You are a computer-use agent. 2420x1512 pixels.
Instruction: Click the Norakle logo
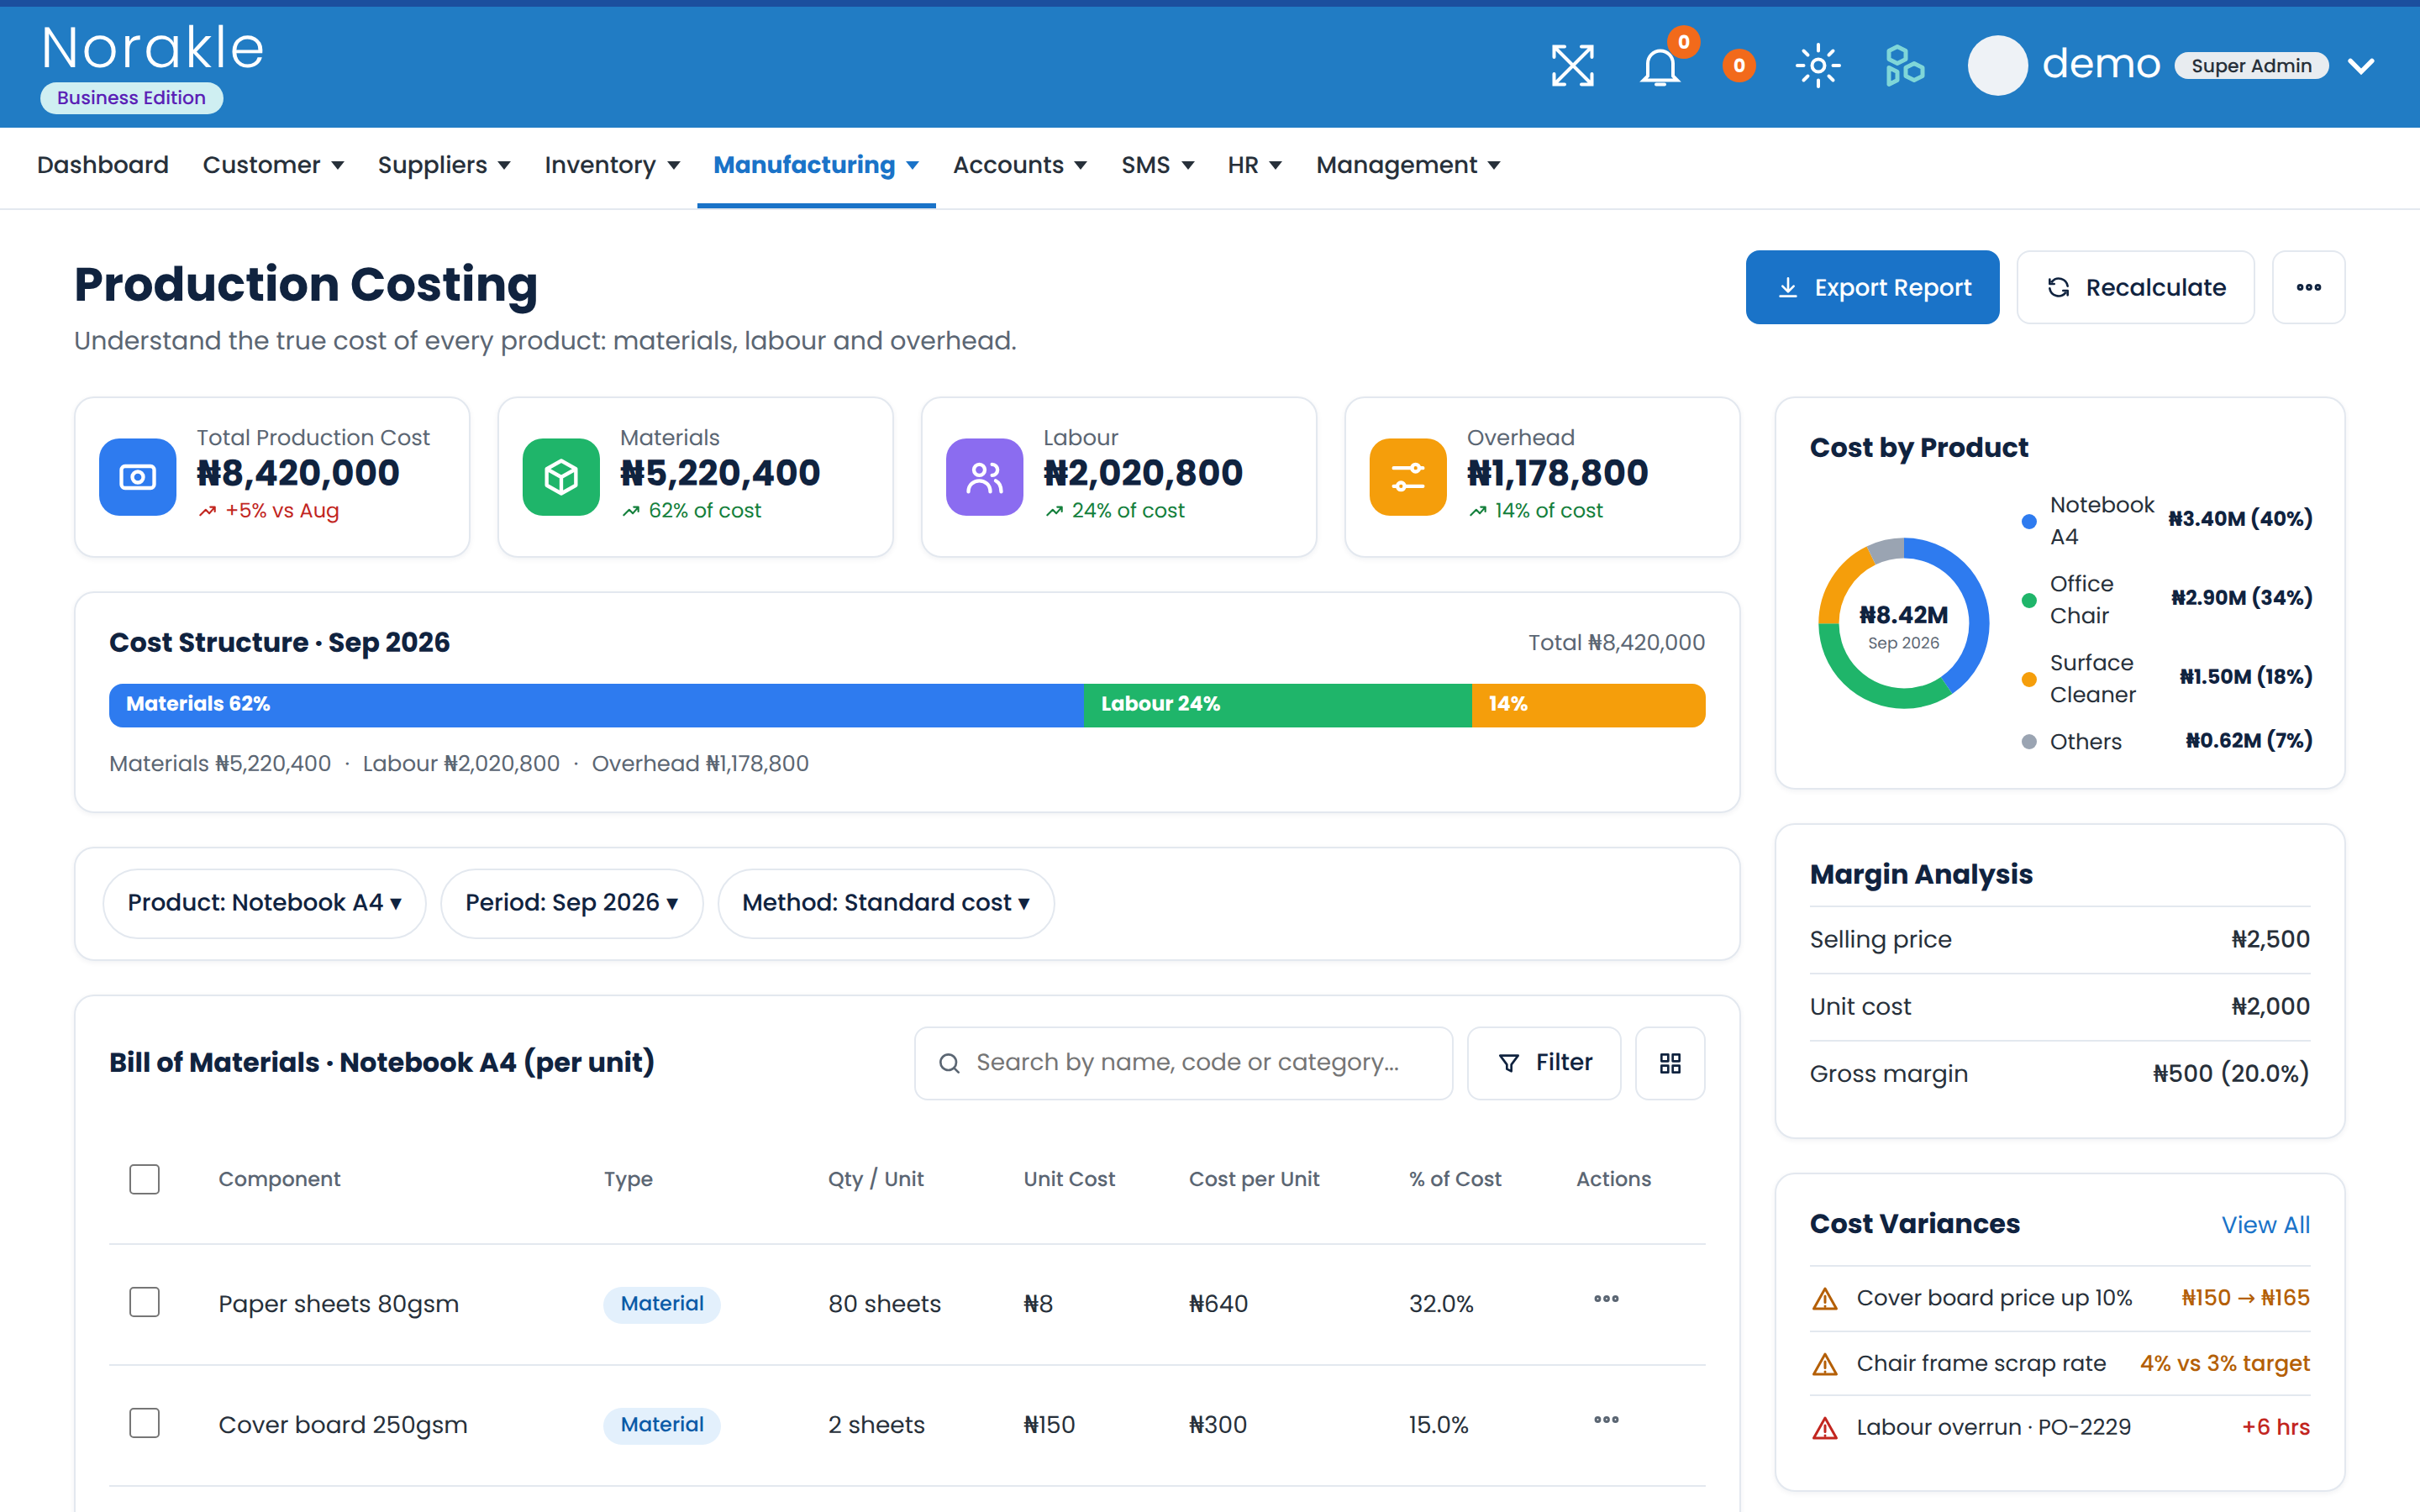click(153, 48)
